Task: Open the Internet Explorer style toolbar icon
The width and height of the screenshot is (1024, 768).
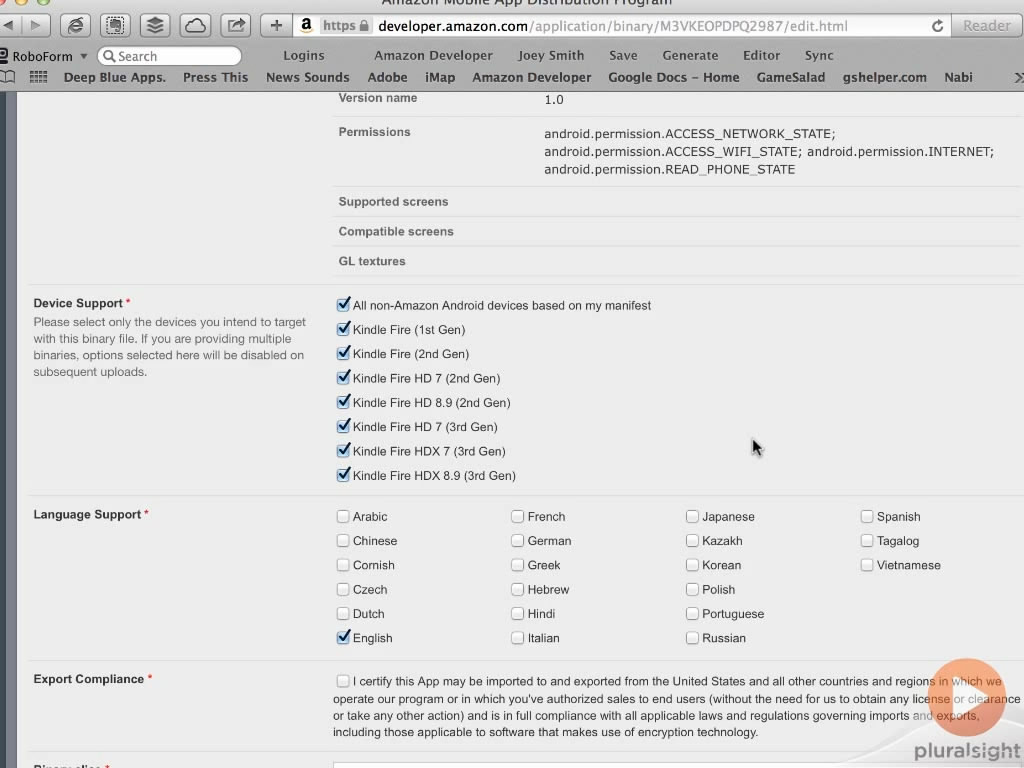Action: 75,26
